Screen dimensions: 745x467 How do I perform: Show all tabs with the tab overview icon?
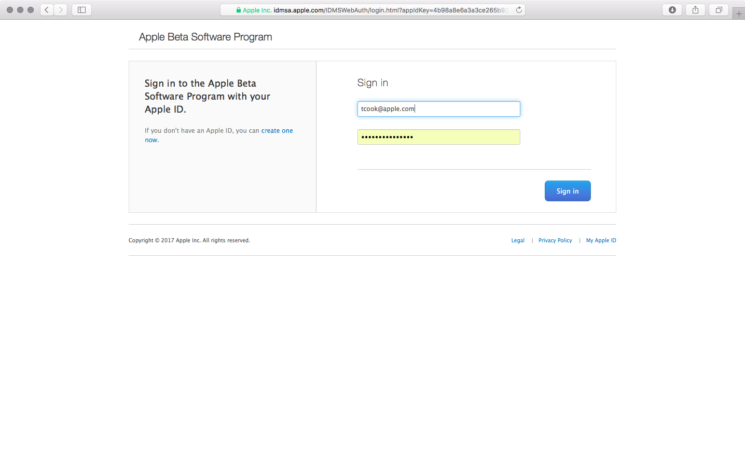click(718, 10)
